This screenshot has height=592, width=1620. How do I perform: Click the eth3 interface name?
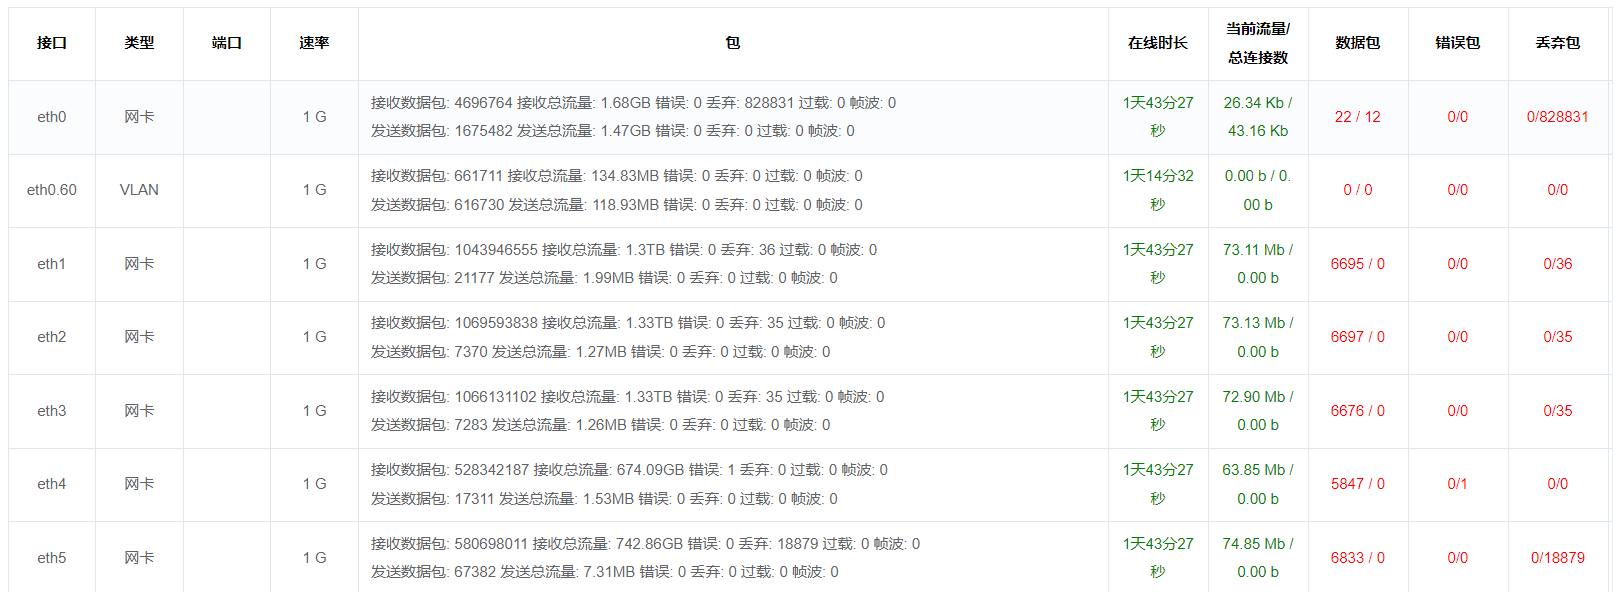point(52,411)
